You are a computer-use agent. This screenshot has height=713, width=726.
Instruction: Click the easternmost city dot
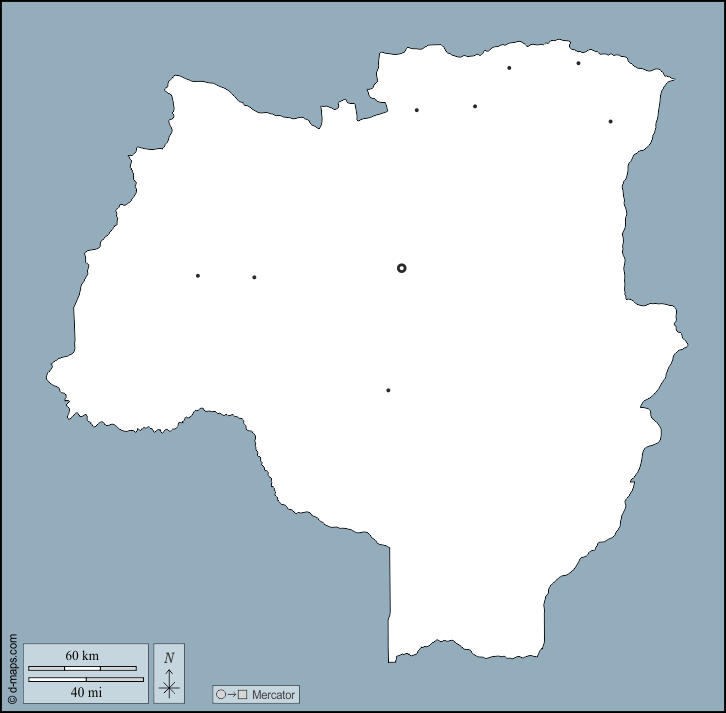(x=610, y=122)
